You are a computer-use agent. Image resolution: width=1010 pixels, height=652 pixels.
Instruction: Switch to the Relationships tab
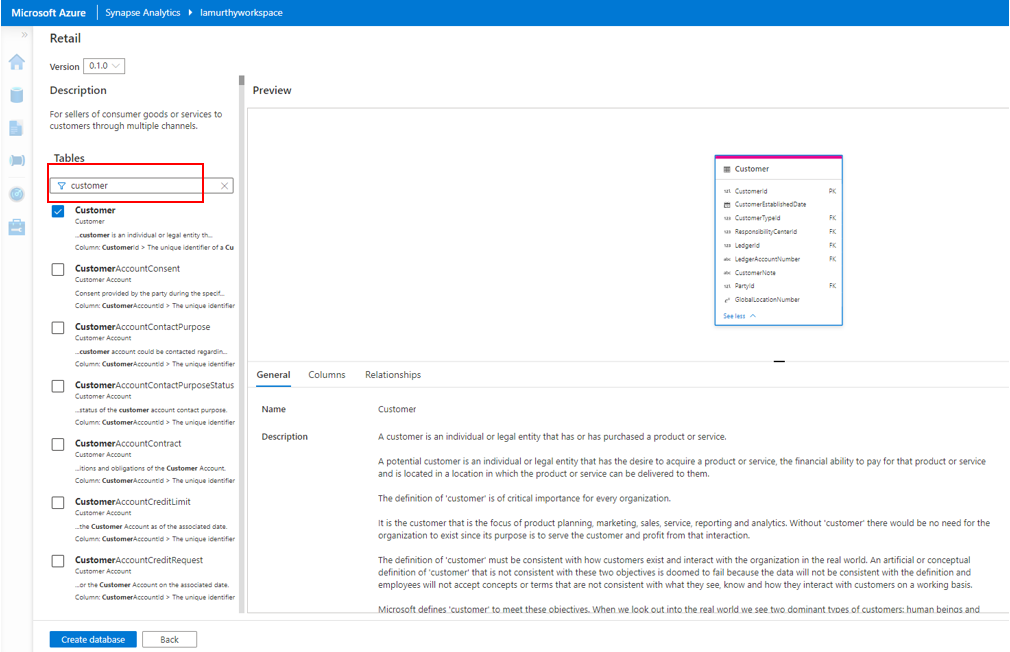393,375
